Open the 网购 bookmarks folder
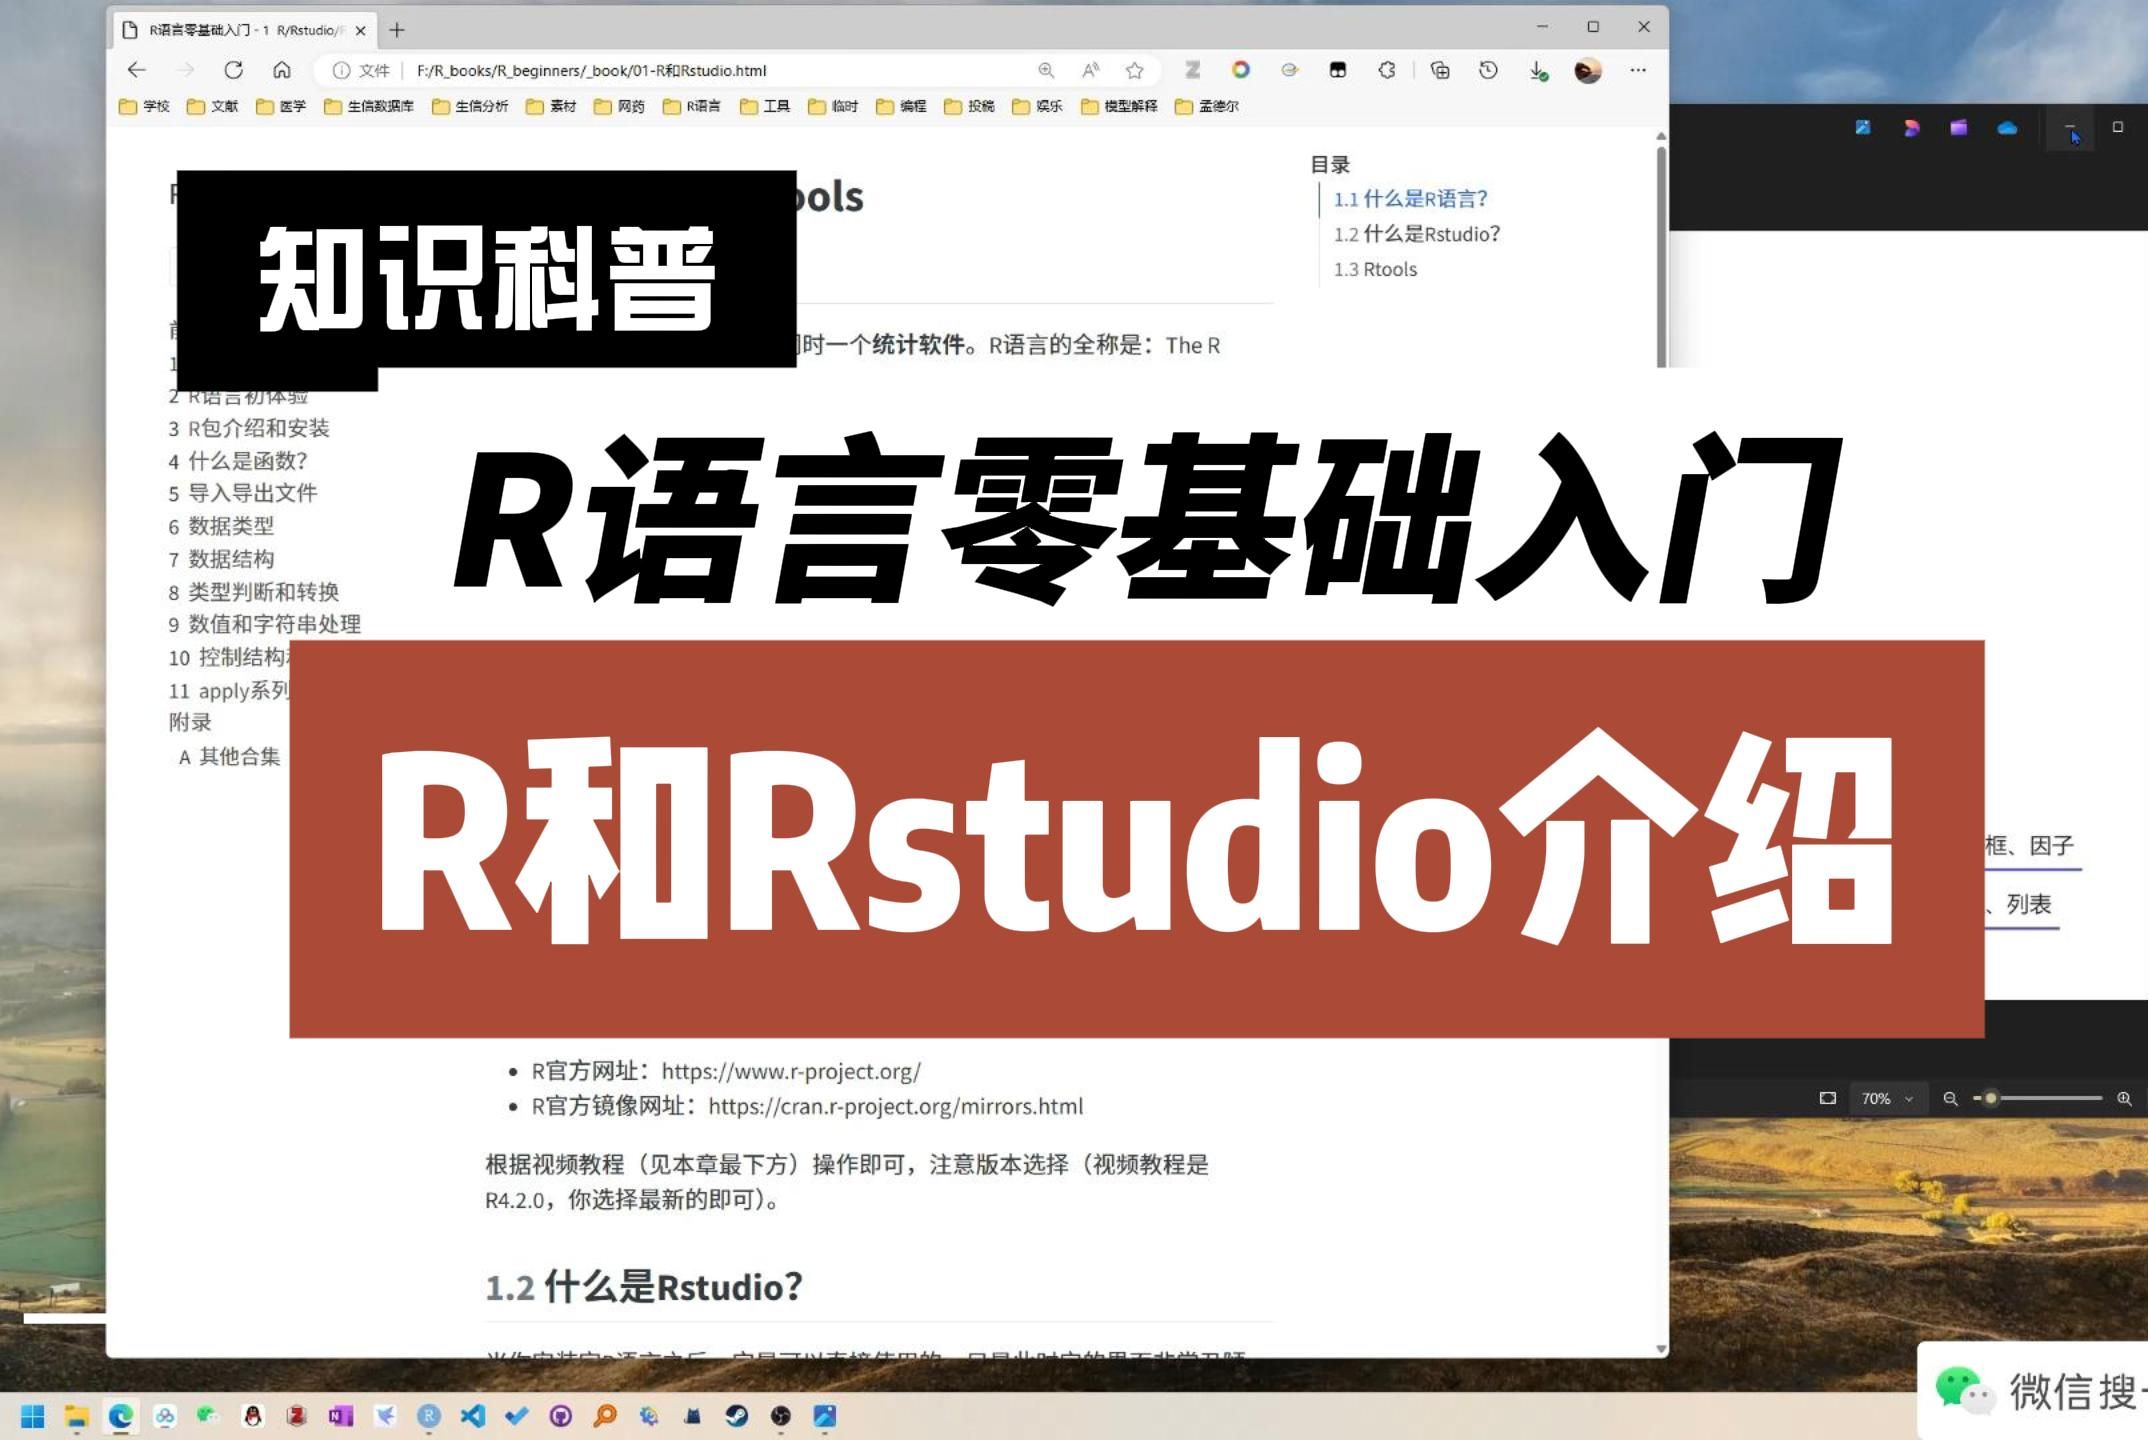Screen dimensions: 2148x1440 pos(619,106)
